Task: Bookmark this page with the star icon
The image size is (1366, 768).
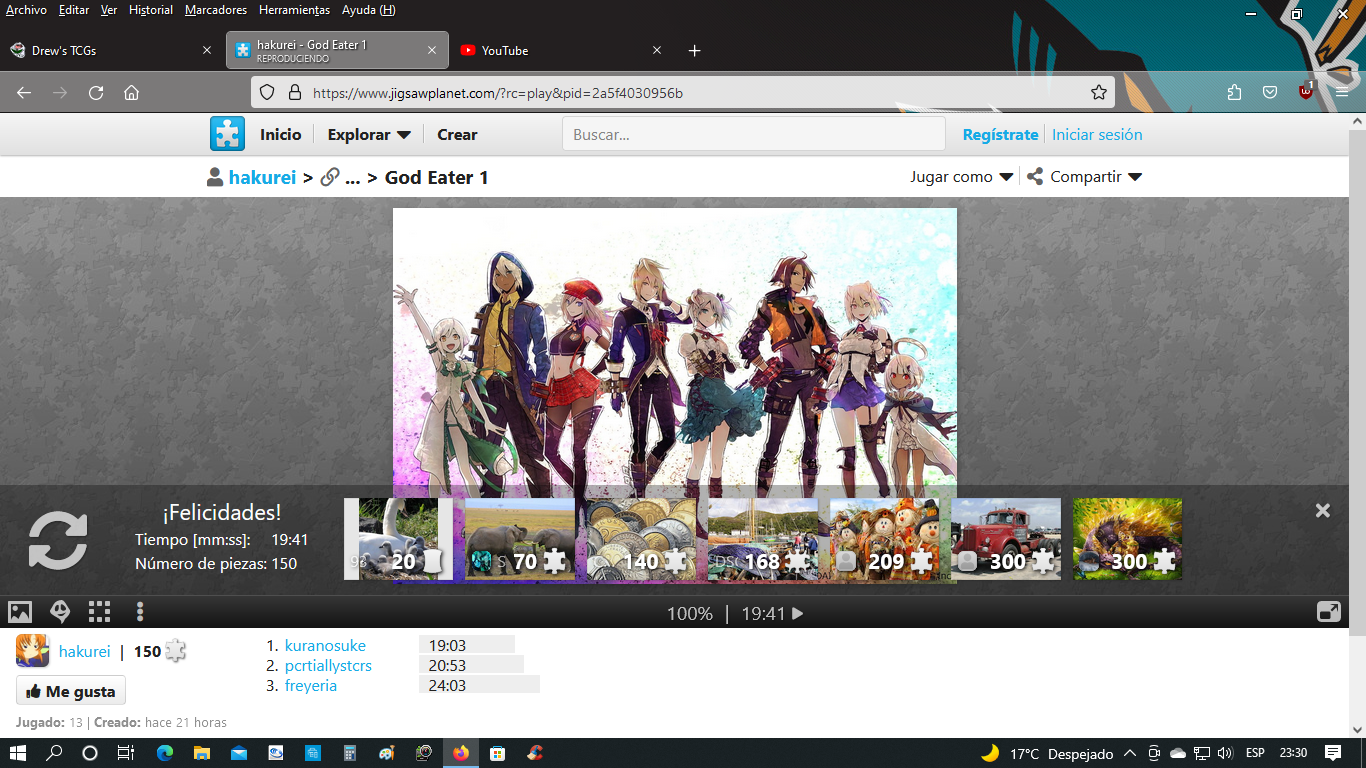Action: click(1099, 93)
